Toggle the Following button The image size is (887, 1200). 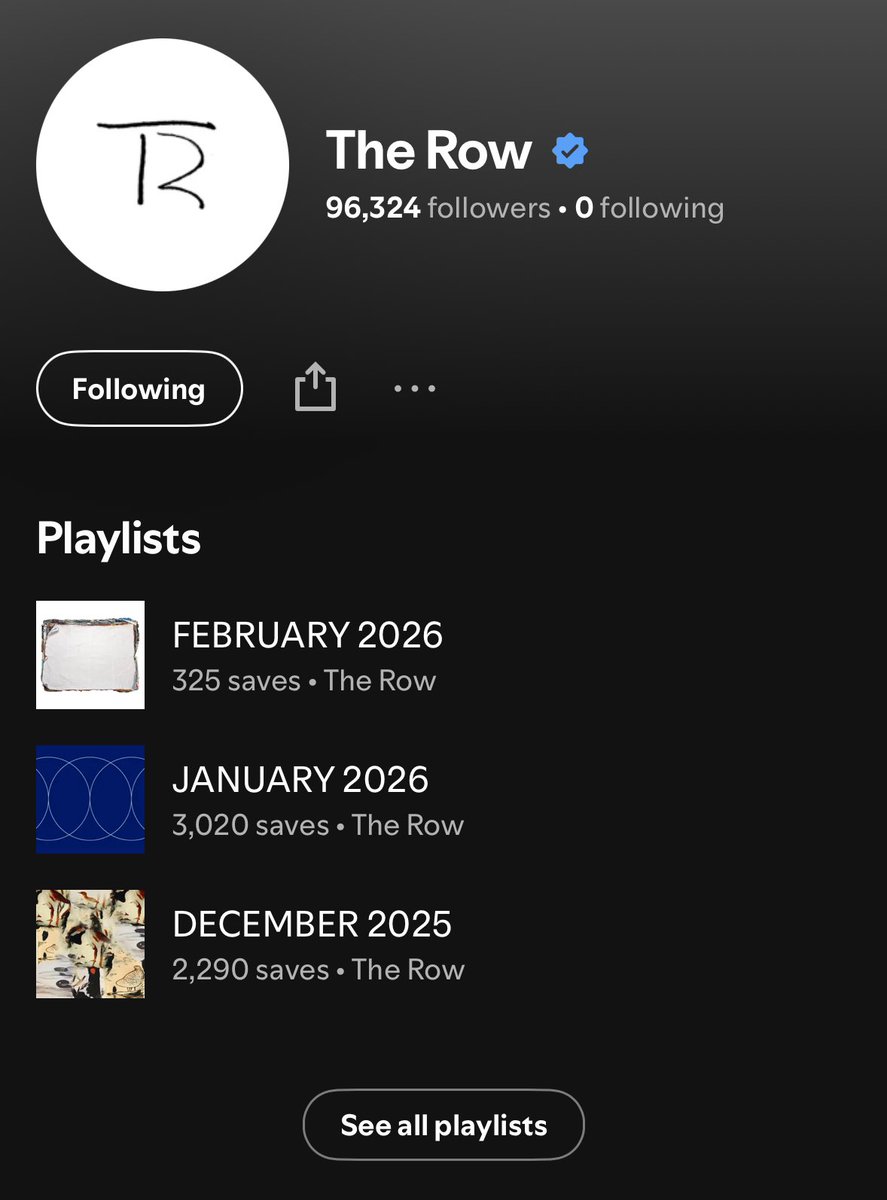click(x=139, y=388)
